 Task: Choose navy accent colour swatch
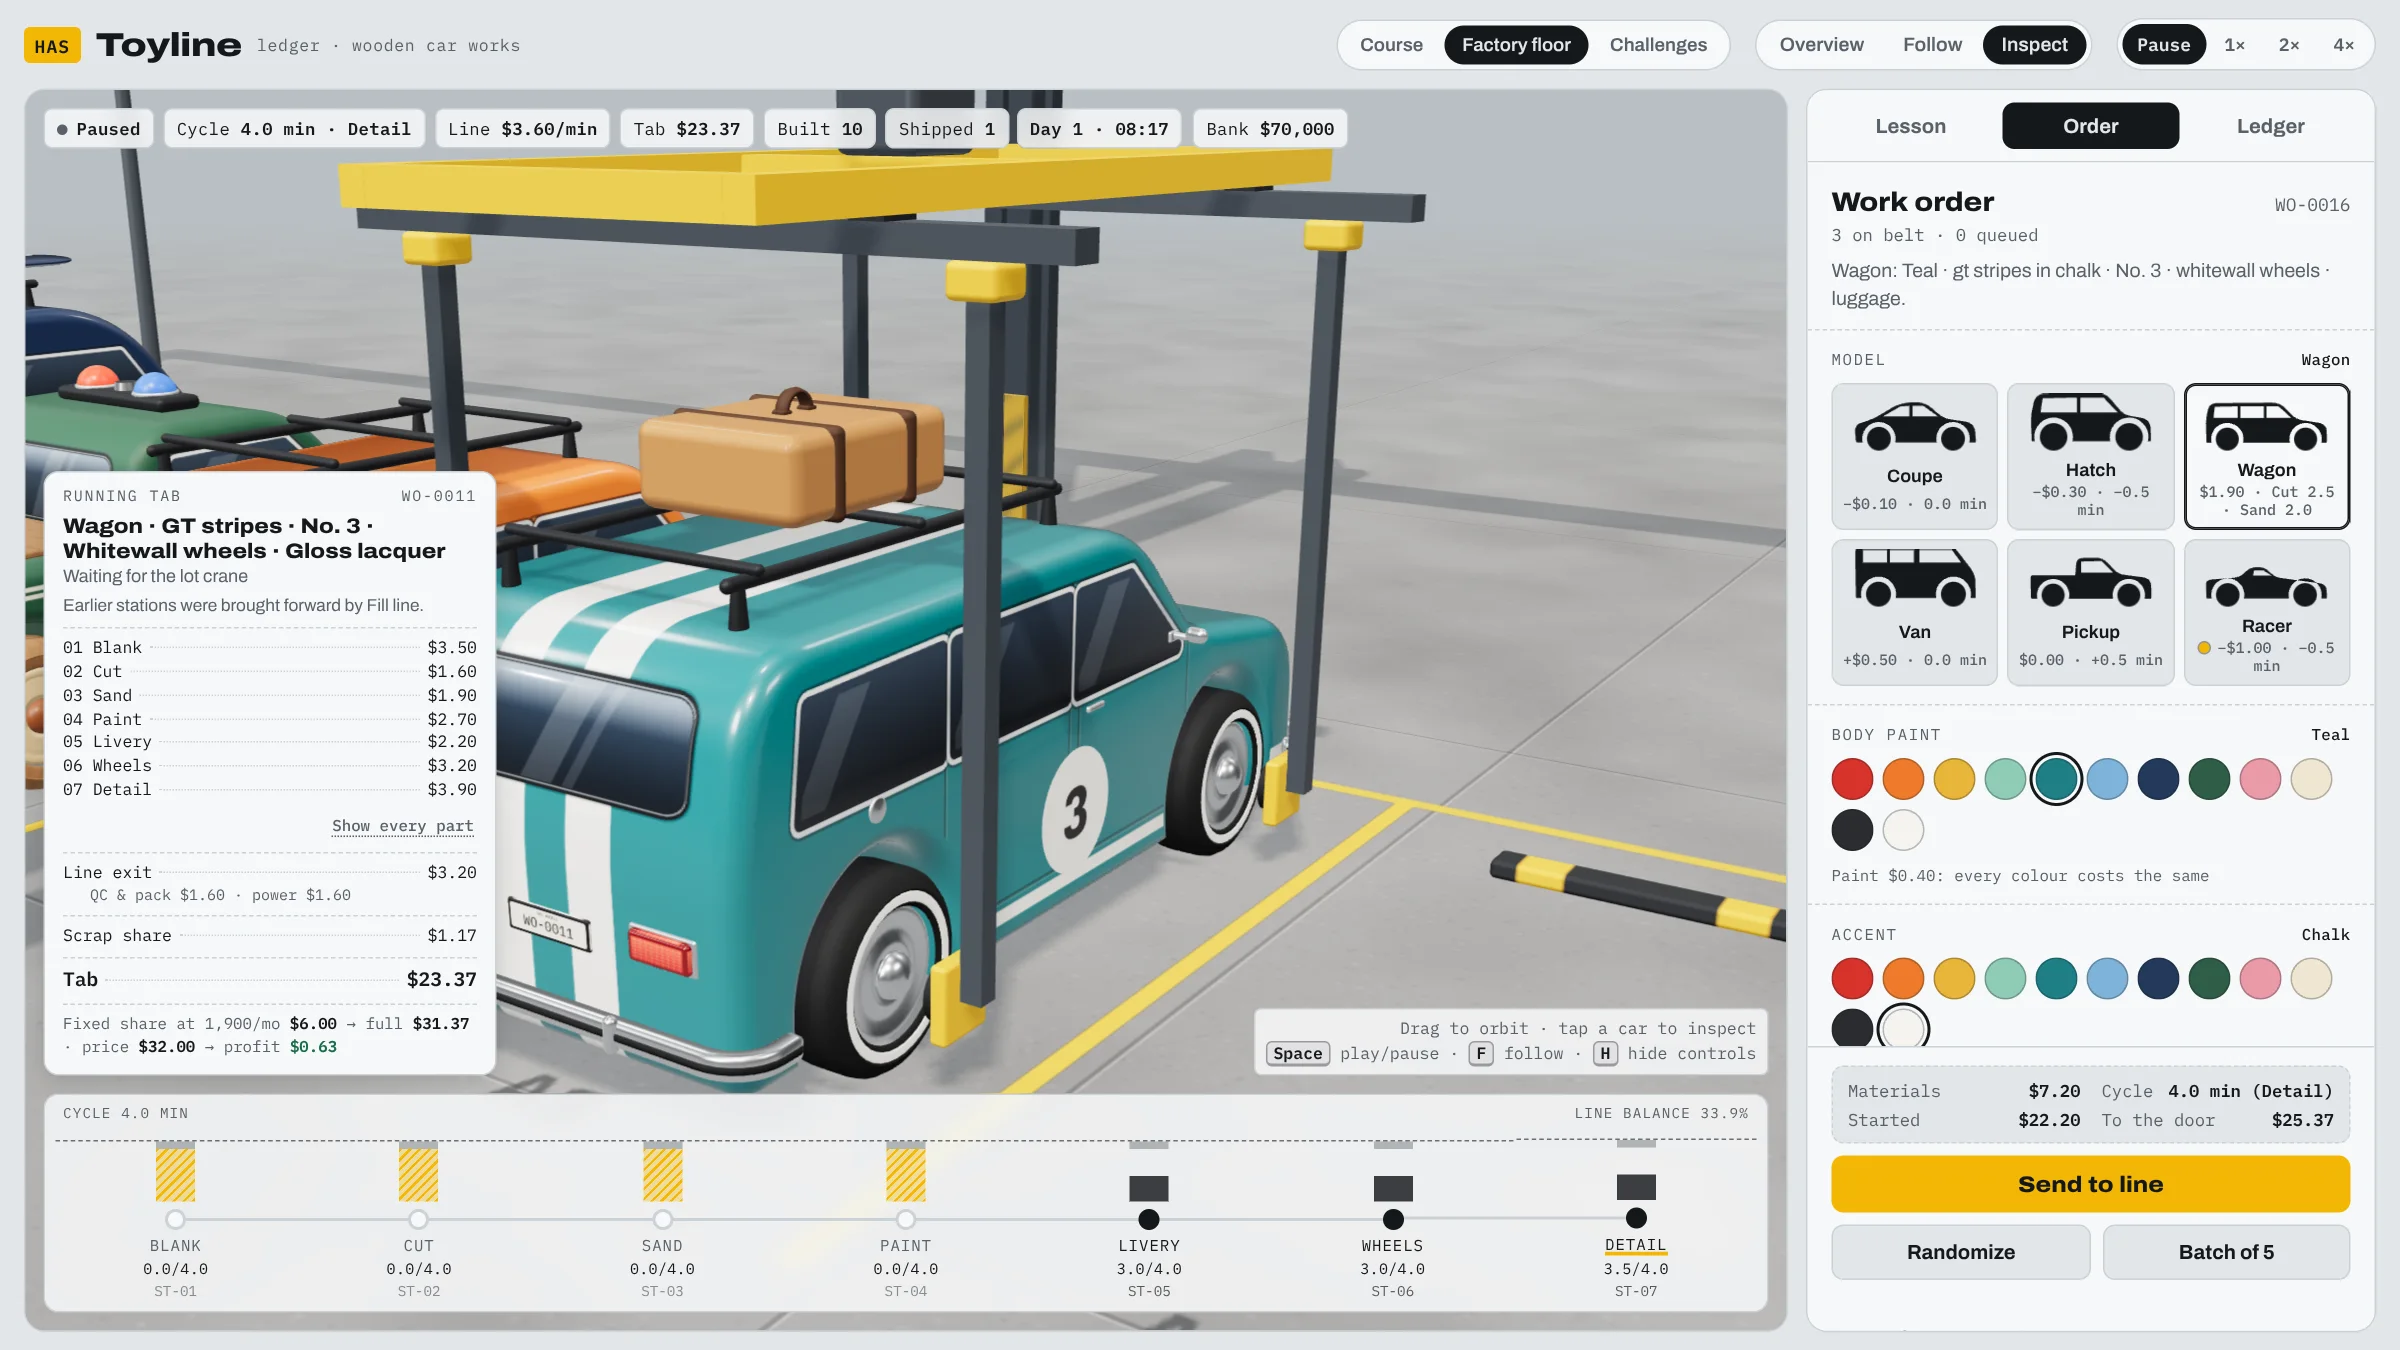coord(2158,978)
